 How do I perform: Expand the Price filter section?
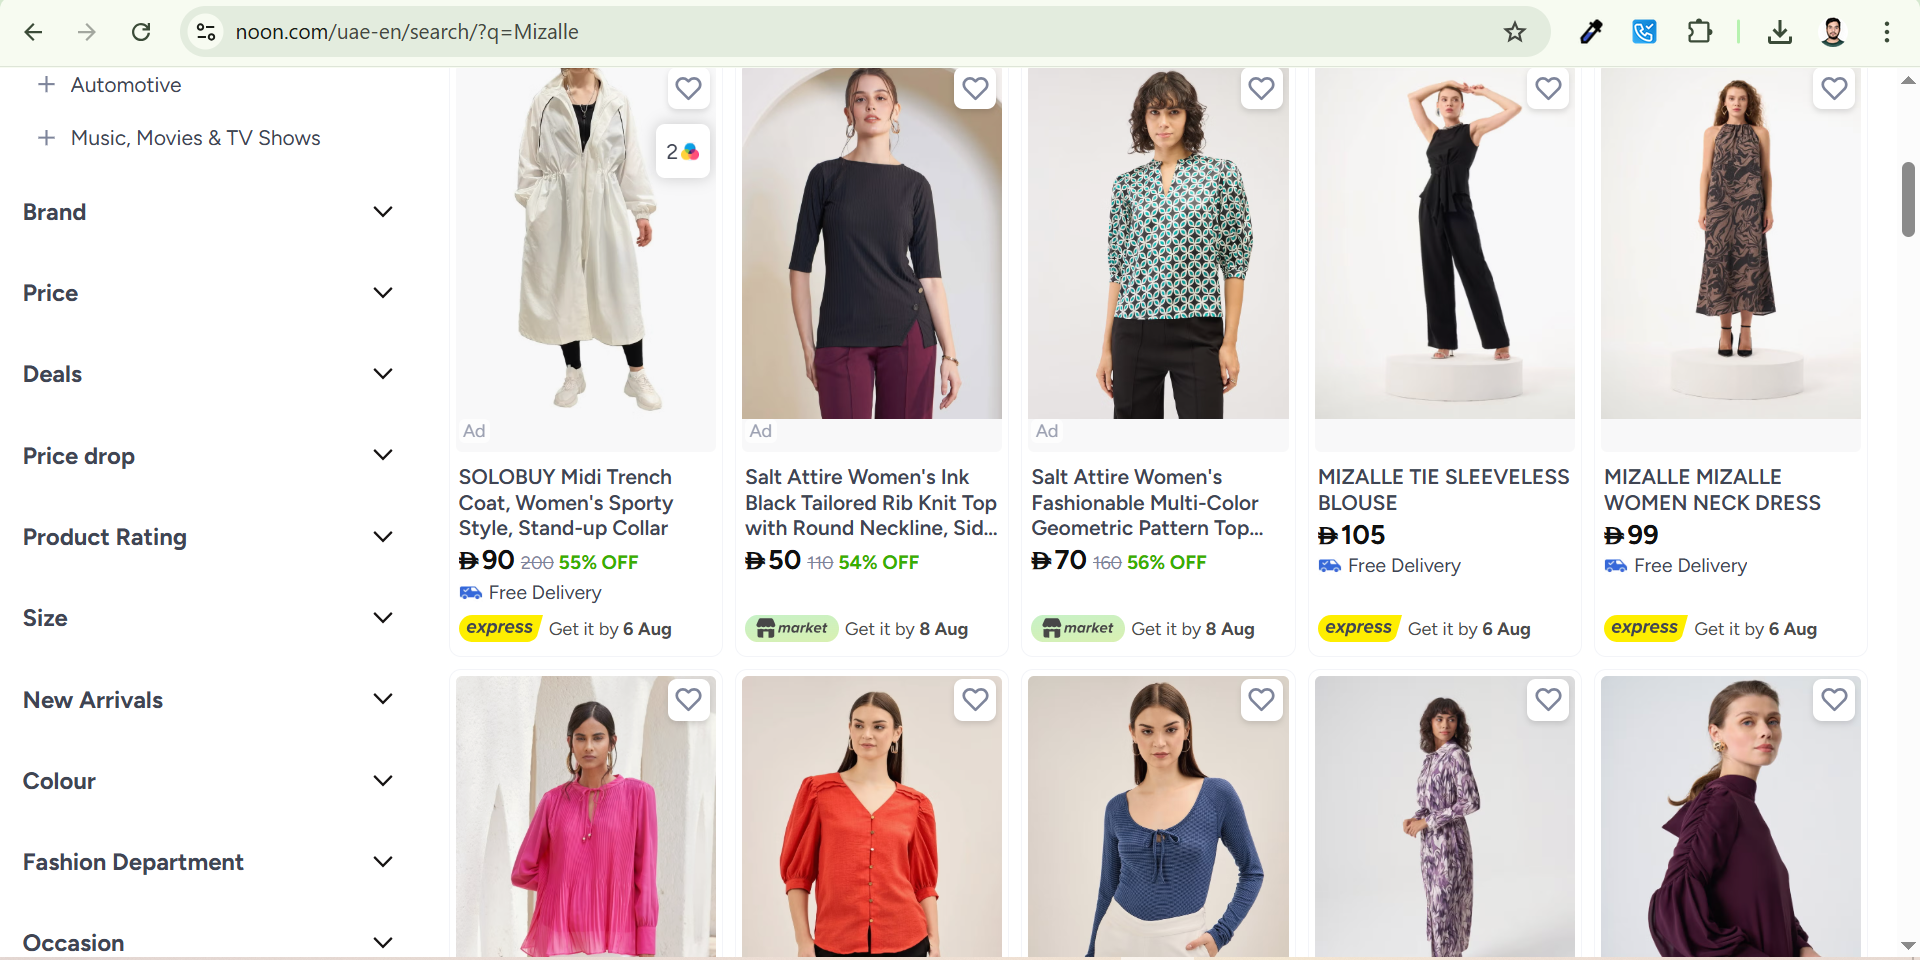tap(382, 293)
